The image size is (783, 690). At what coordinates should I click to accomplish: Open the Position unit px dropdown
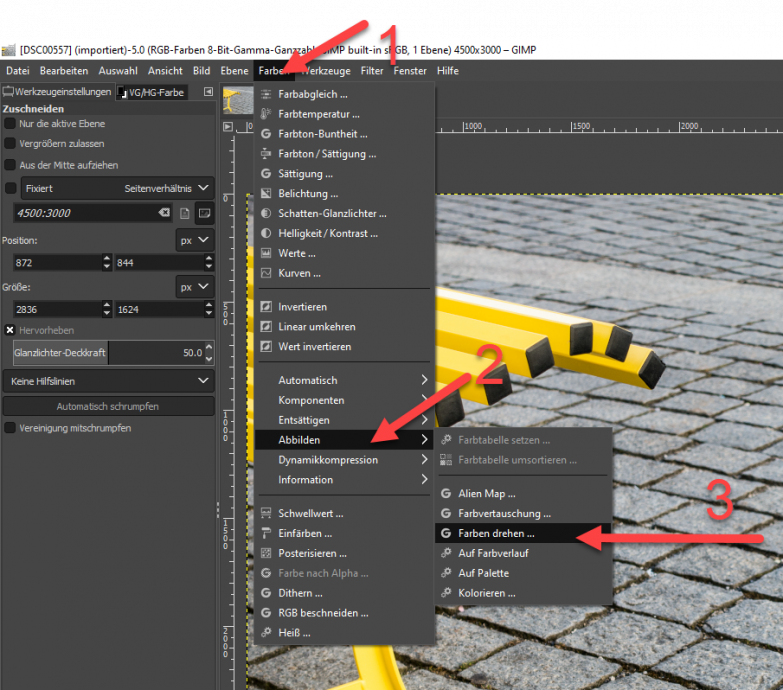click(x=194, y=240)
